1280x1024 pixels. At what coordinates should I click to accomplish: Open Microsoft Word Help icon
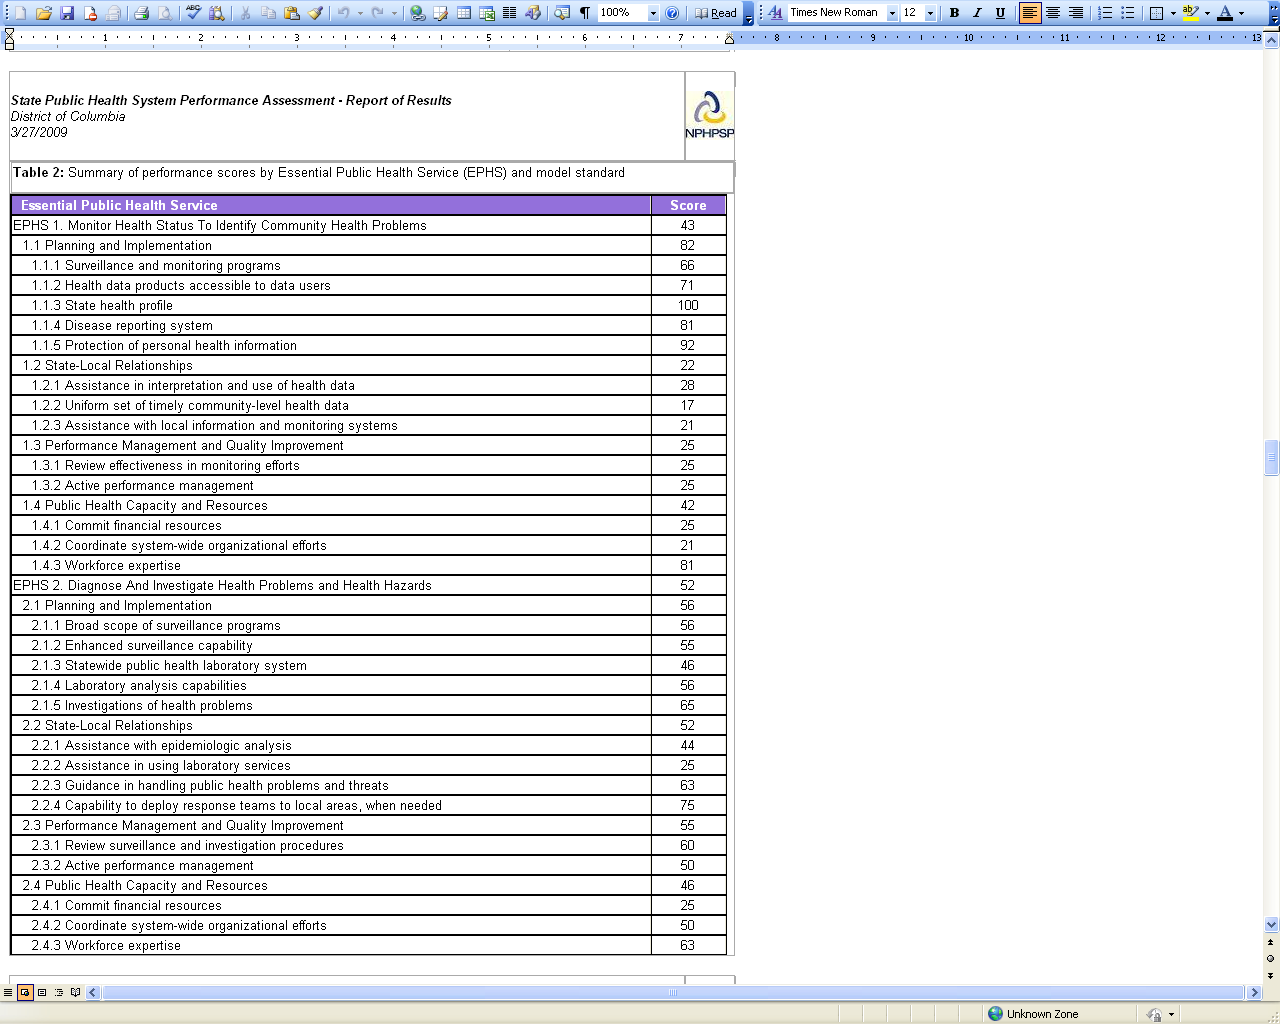click(x=672, y=13)
